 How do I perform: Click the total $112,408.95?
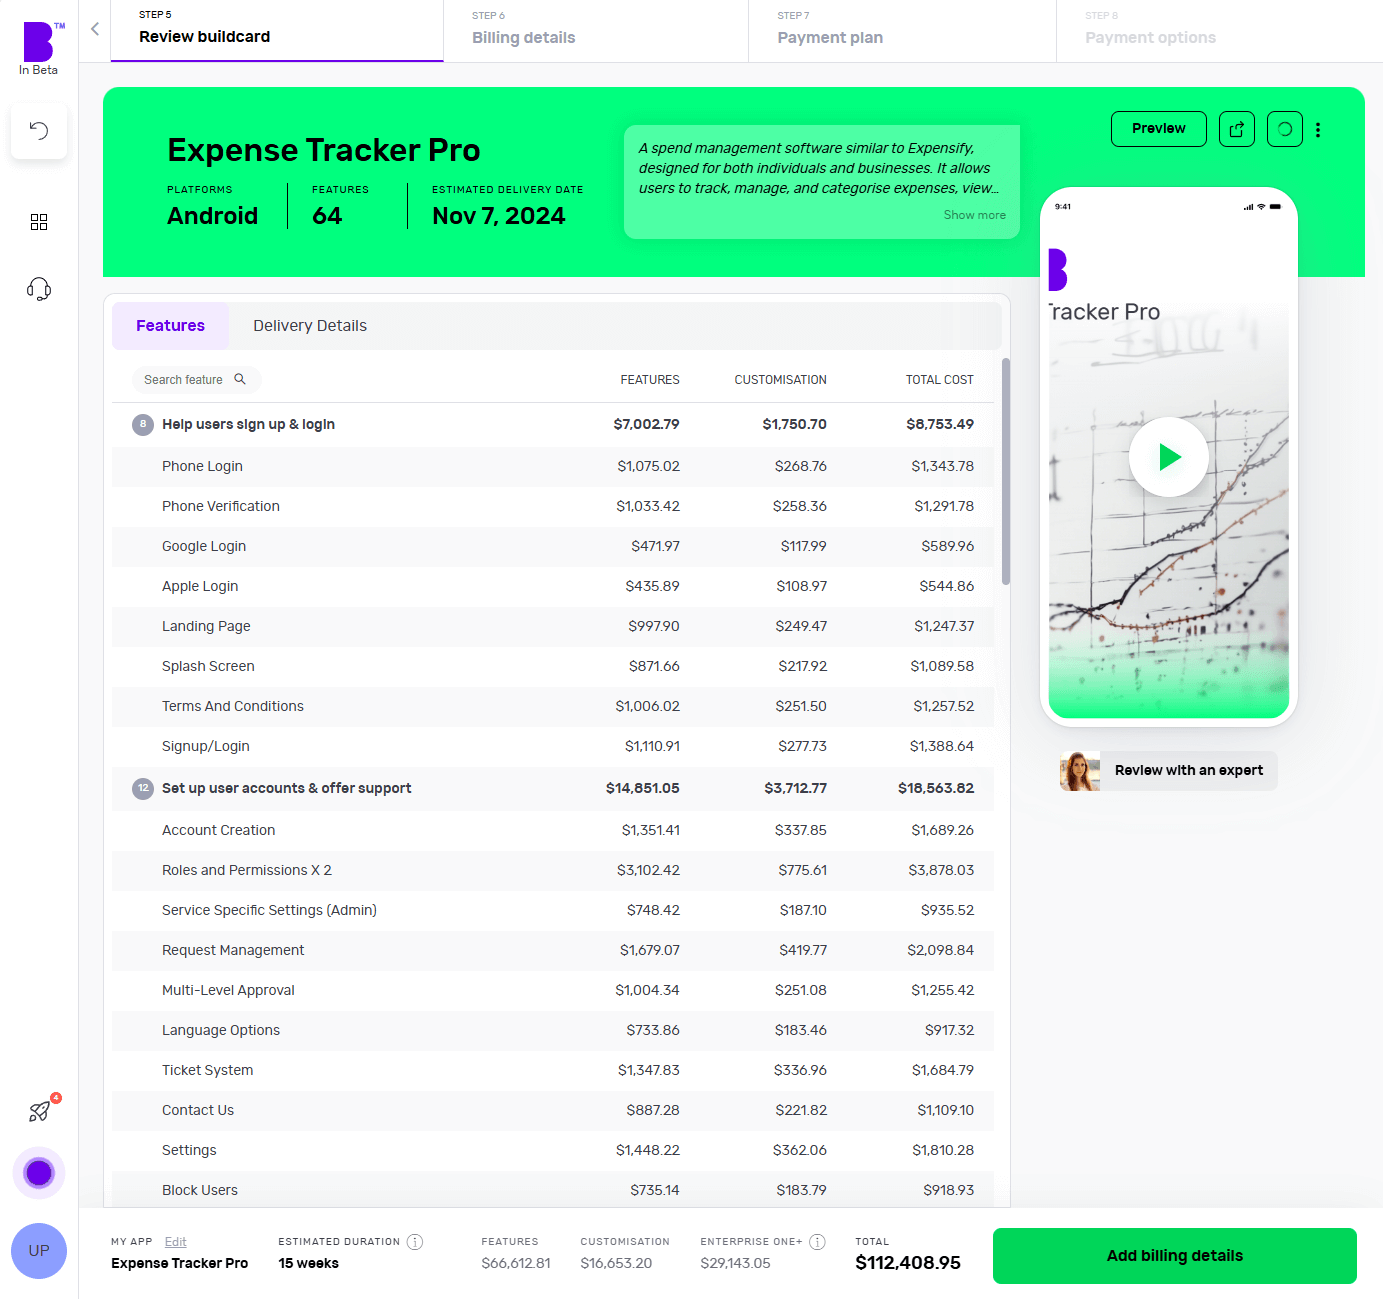(908, 1263)
